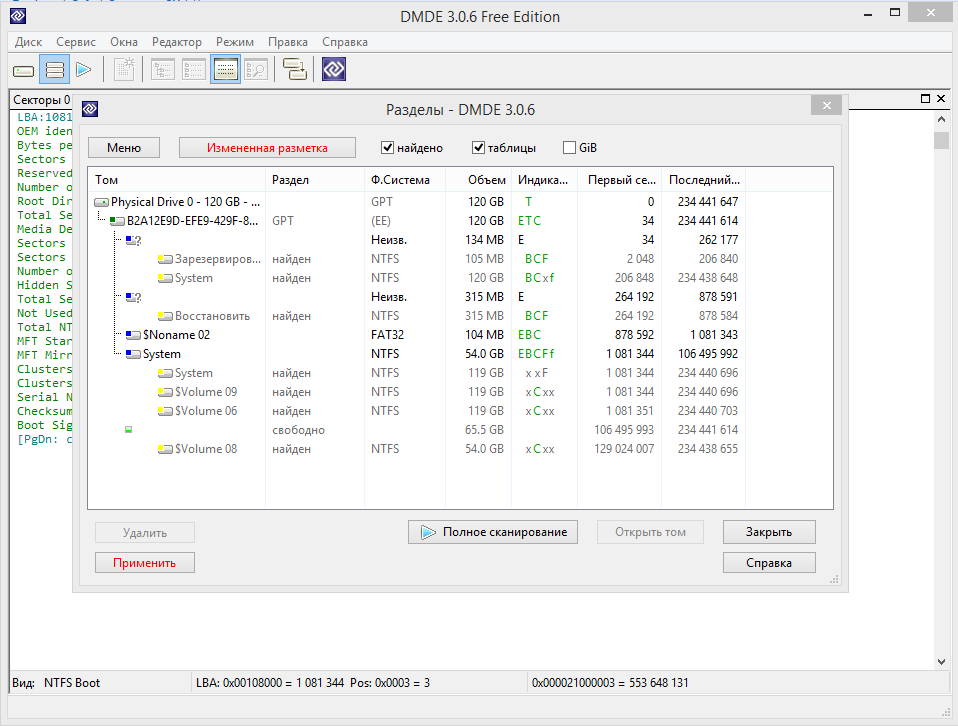Select the $Volume 08 tree row

click(x=205, y=449)
